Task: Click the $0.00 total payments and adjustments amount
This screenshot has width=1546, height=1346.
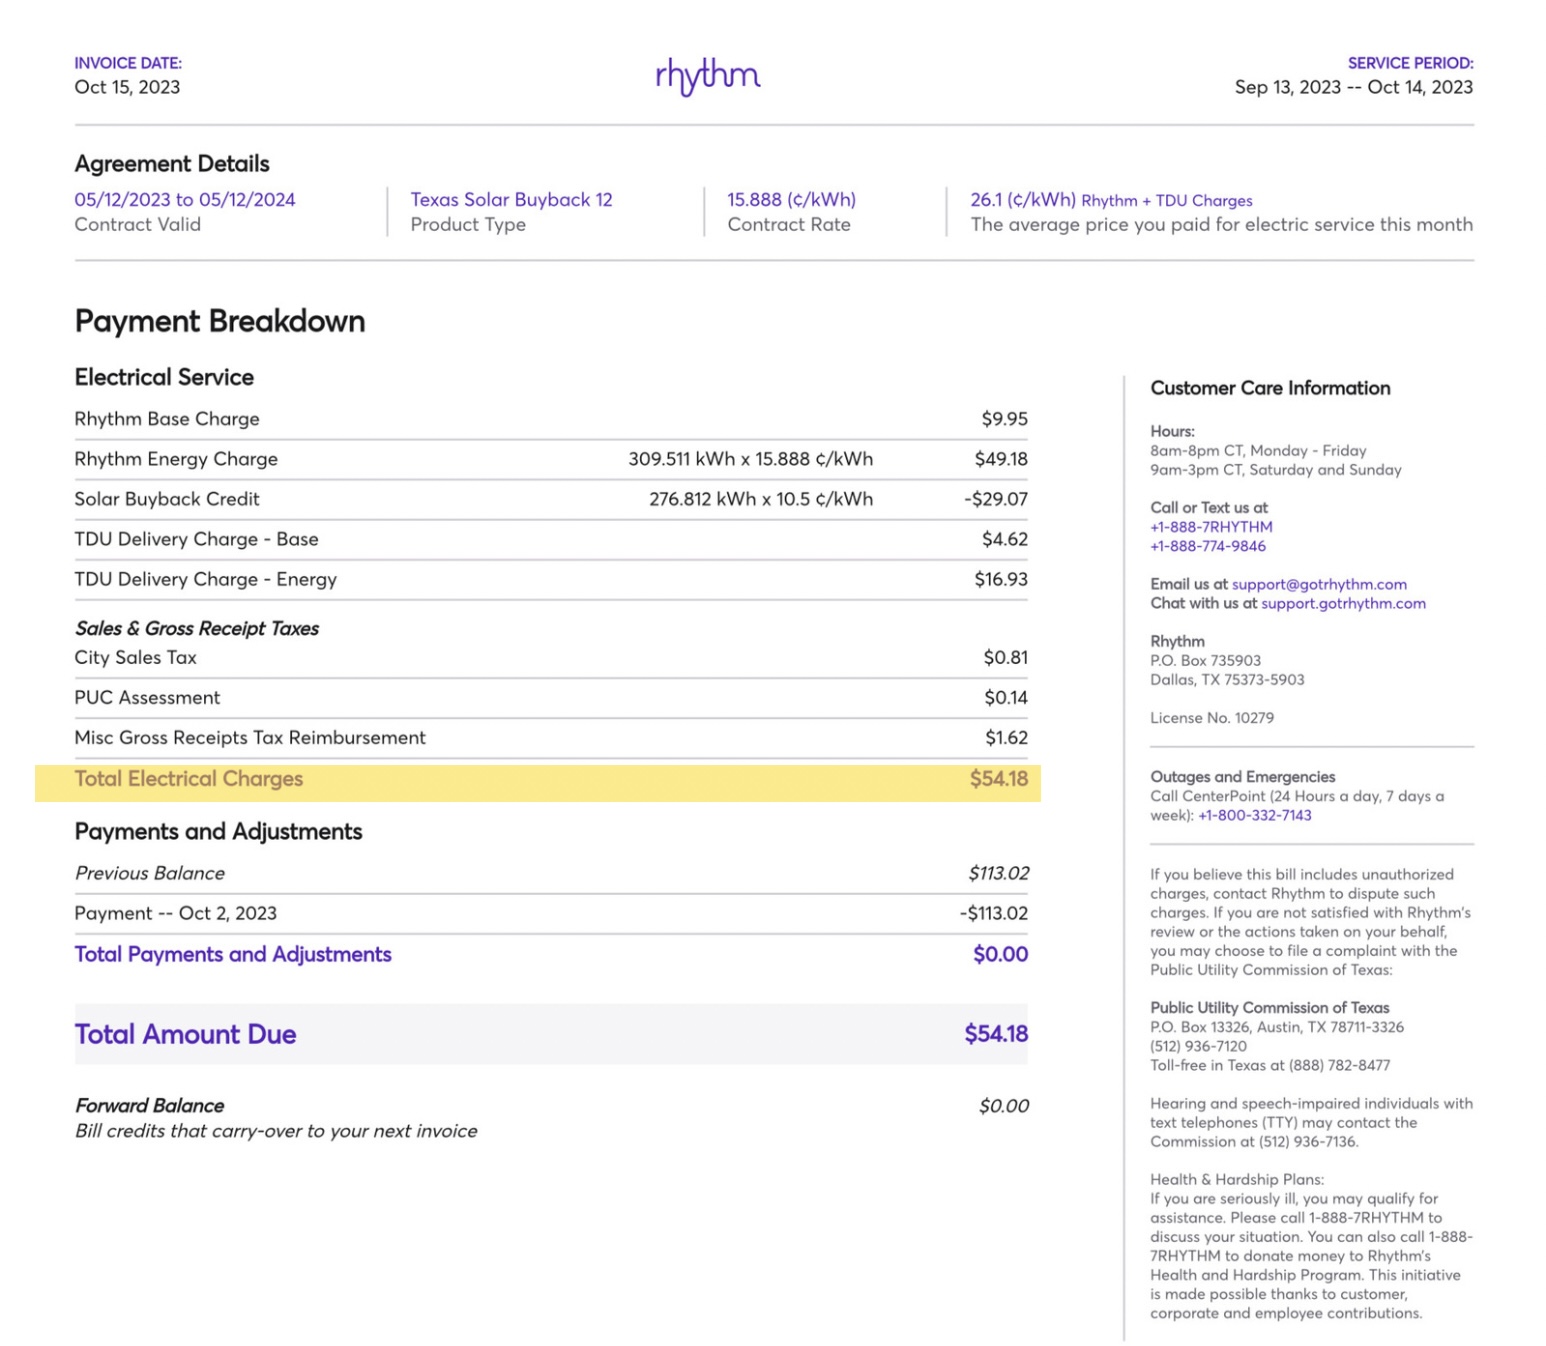Action: (1001, 954)
